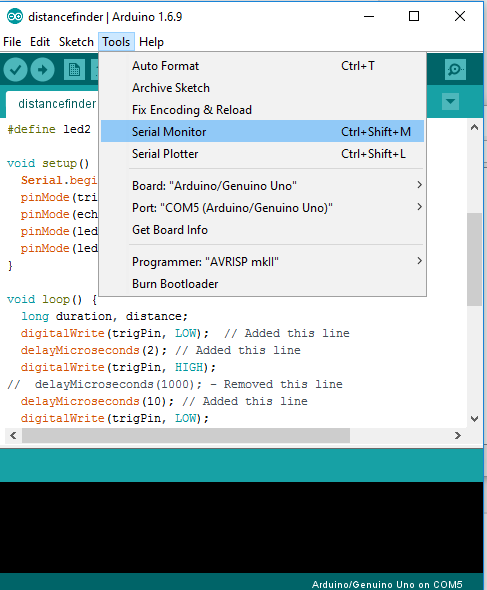Choose Archive Sketch from Tools menu

(262, 88)
